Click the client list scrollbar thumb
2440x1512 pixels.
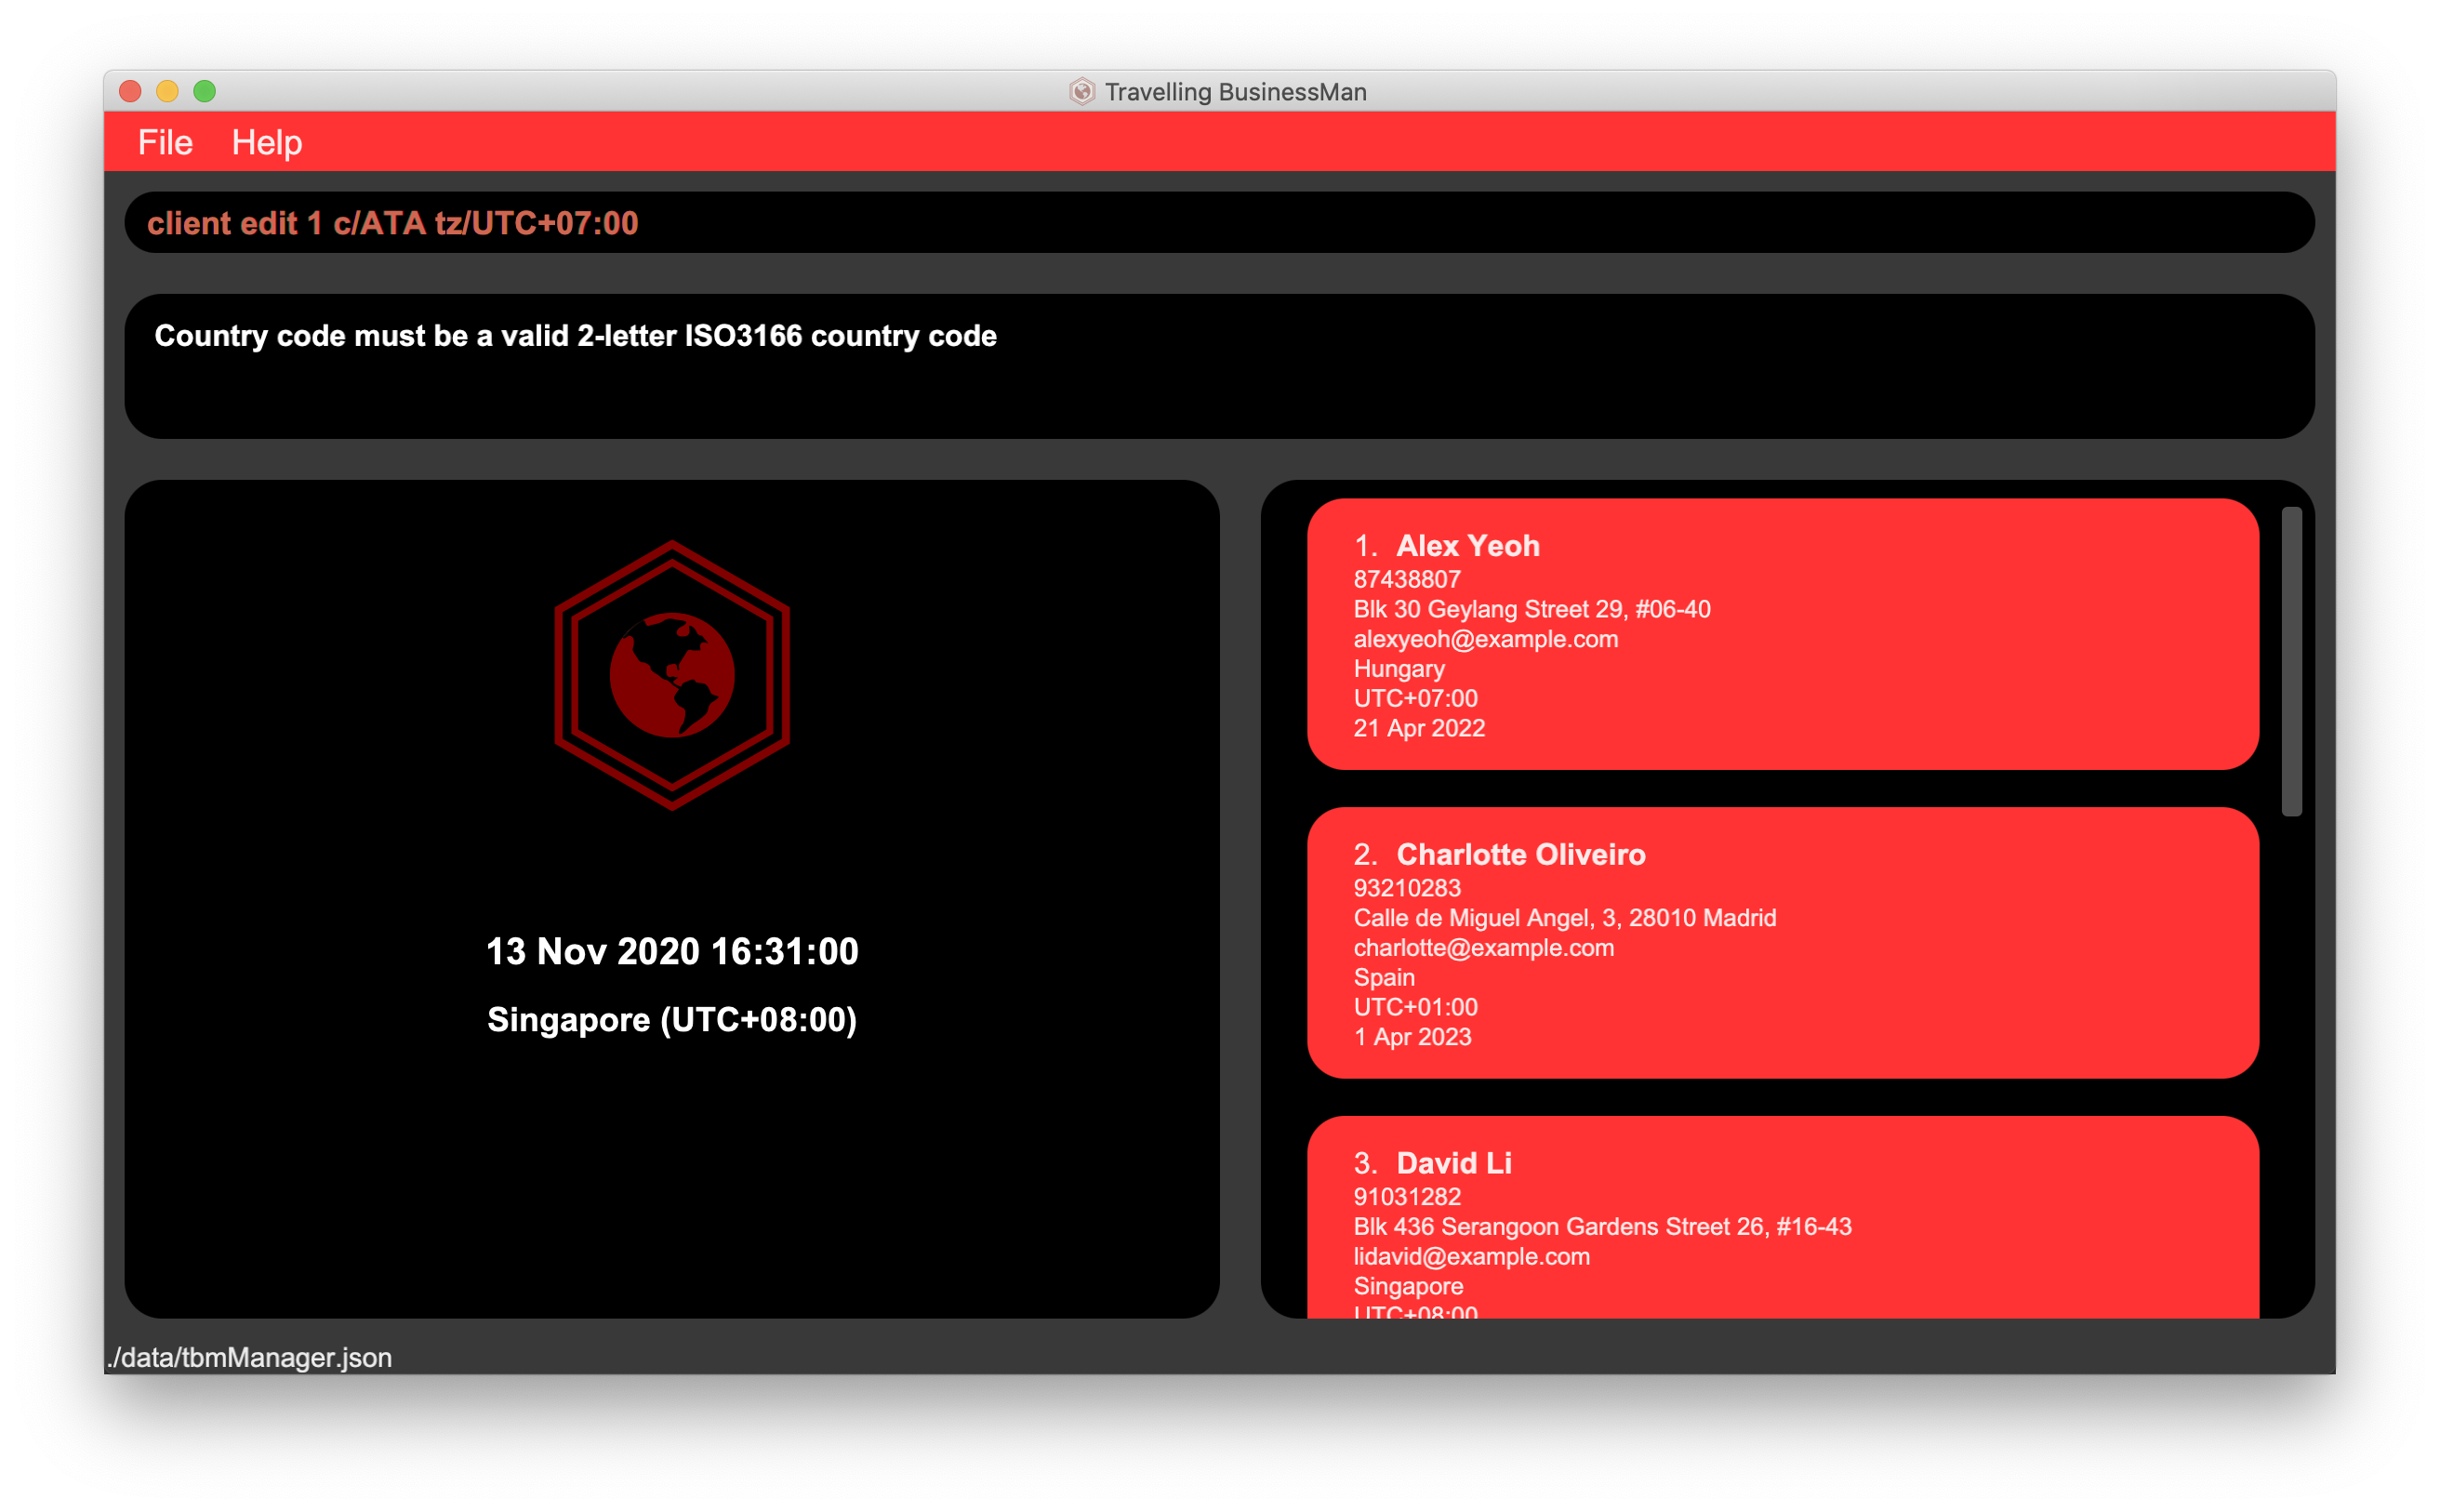(x=2291, y=661)
